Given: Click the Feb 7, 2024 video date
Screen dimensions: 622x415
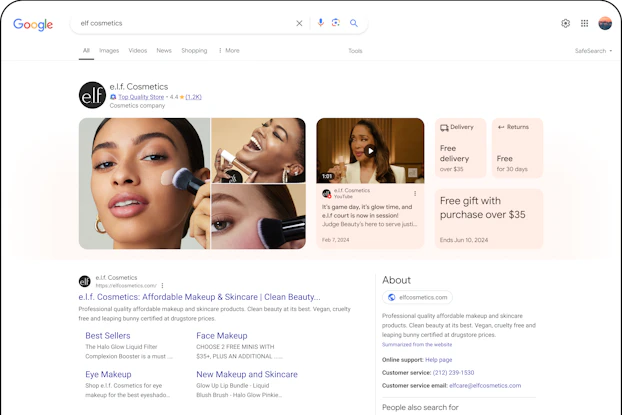Looking at the screenshot, I should click(336, 240).
